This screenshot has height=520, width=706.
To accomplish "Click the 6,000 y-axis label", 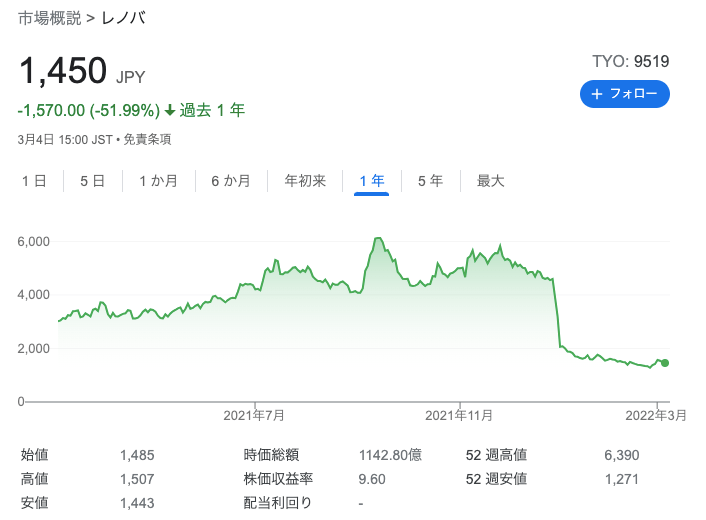I will click(x=33, y=242).
